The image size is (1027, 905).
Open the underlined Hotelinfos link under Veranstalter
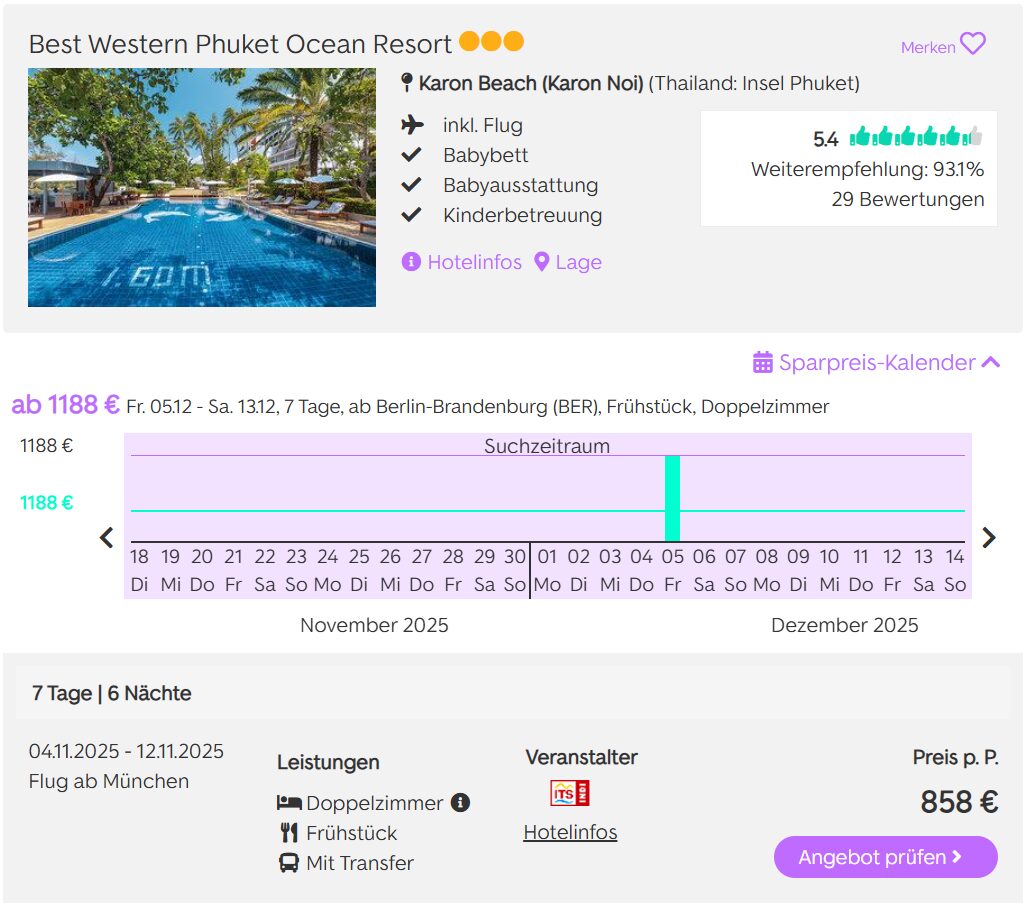570,832
